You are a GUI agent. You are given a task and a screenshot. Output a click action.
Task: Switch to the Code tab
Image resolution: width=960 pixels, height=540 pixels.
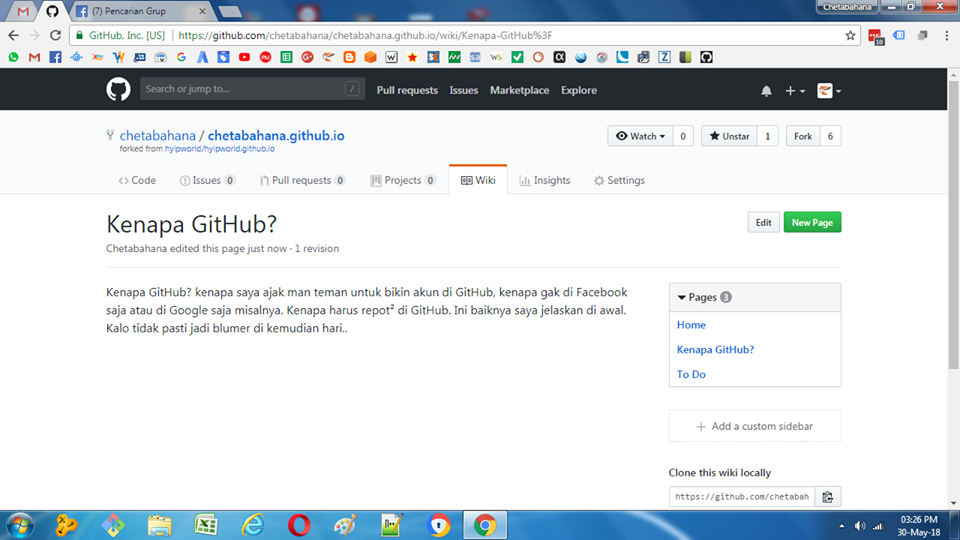point(137,180)
